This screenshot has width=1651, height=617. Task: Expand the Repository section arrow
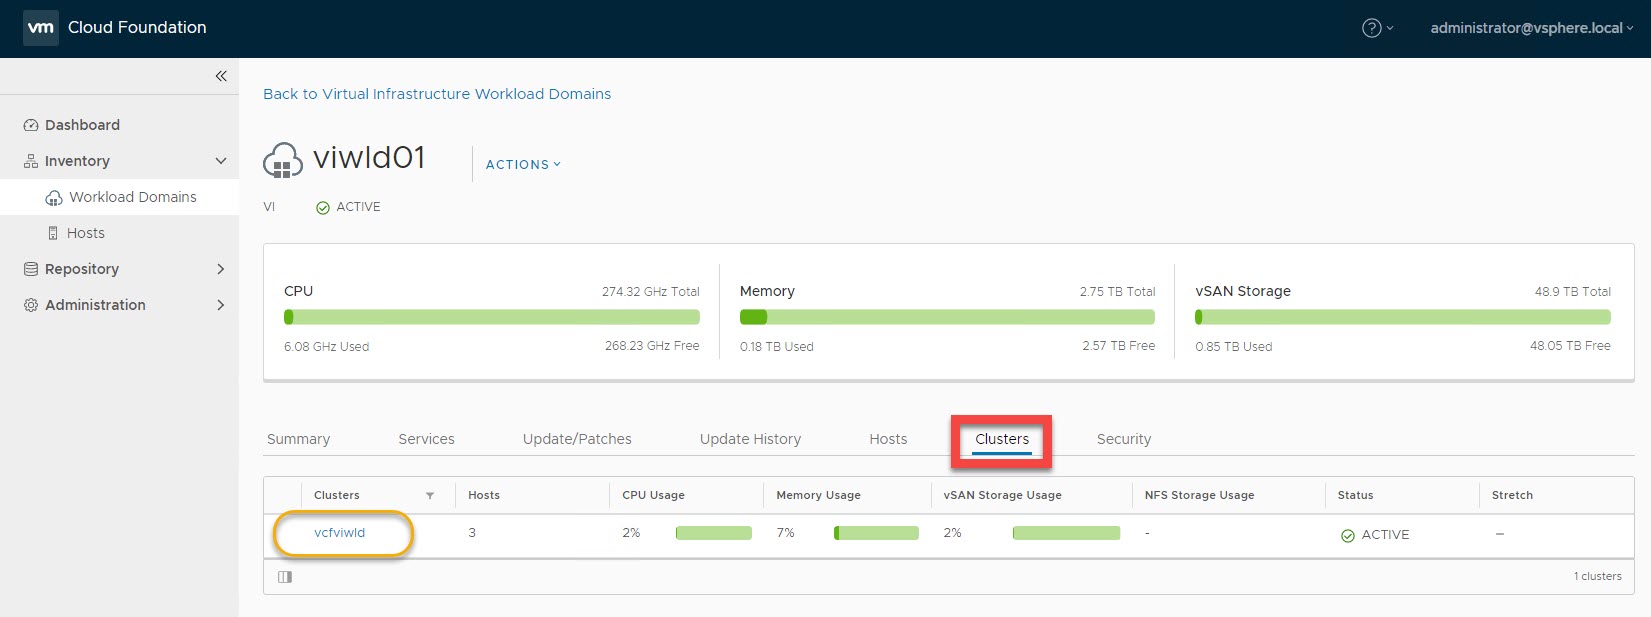221,269
